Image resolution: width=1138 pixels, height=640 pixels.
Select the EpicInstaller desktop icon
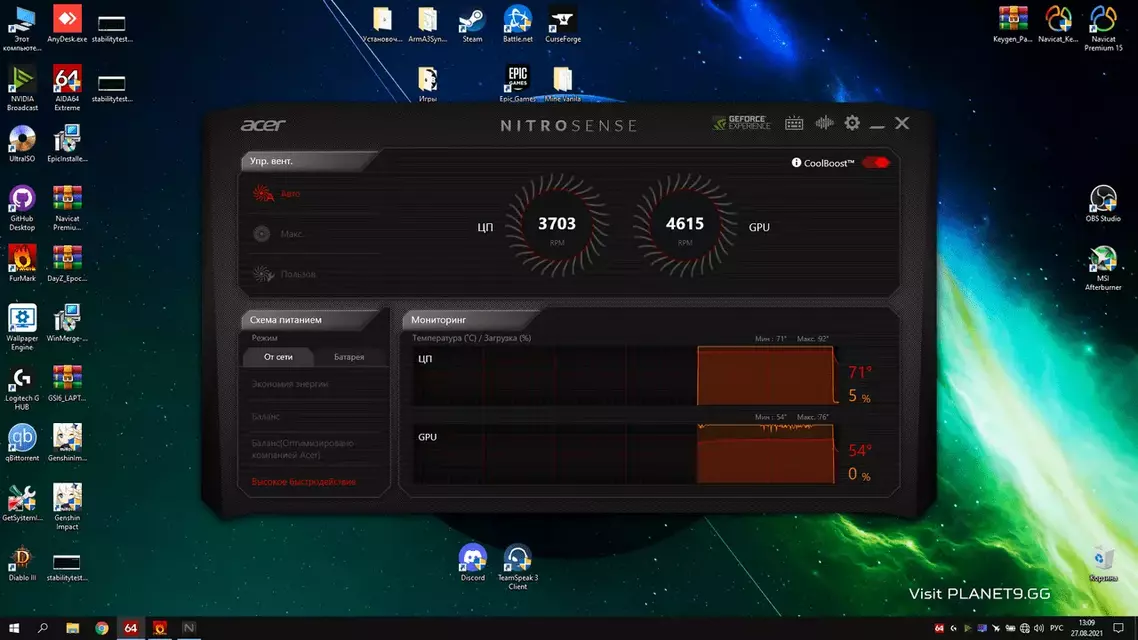[x=67, y=144]
